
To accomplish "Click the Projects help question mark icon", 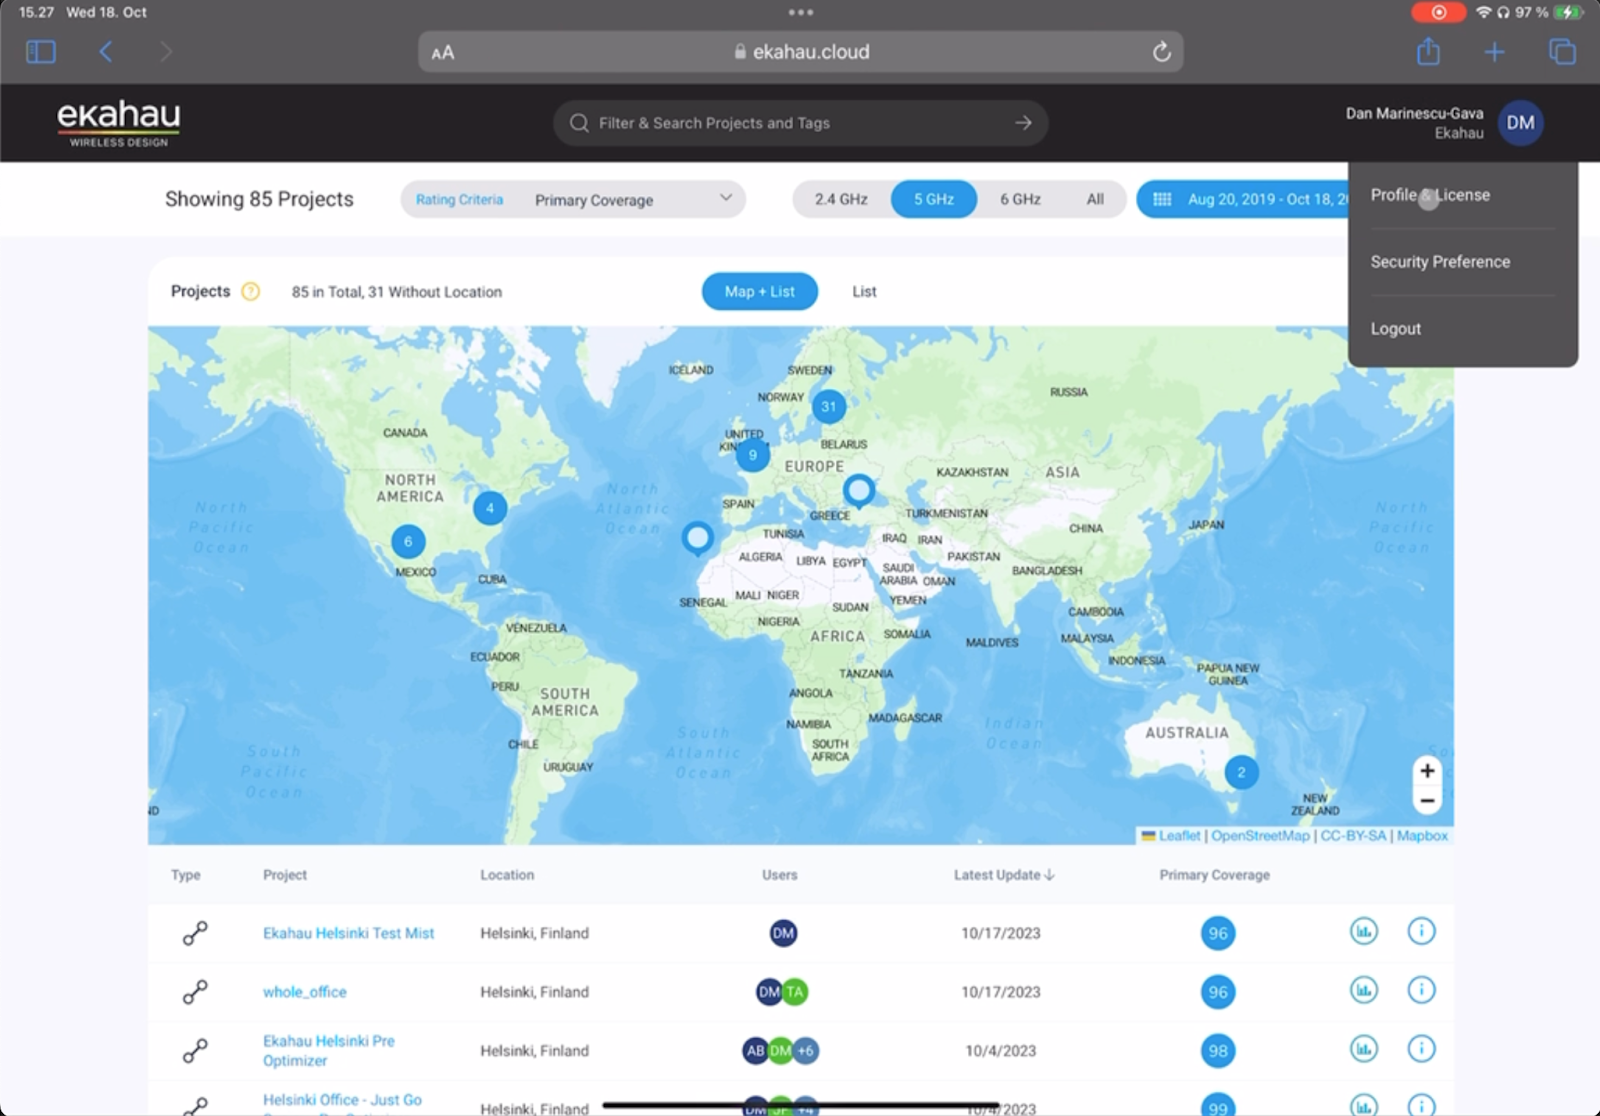I will (x=251, y=292).
